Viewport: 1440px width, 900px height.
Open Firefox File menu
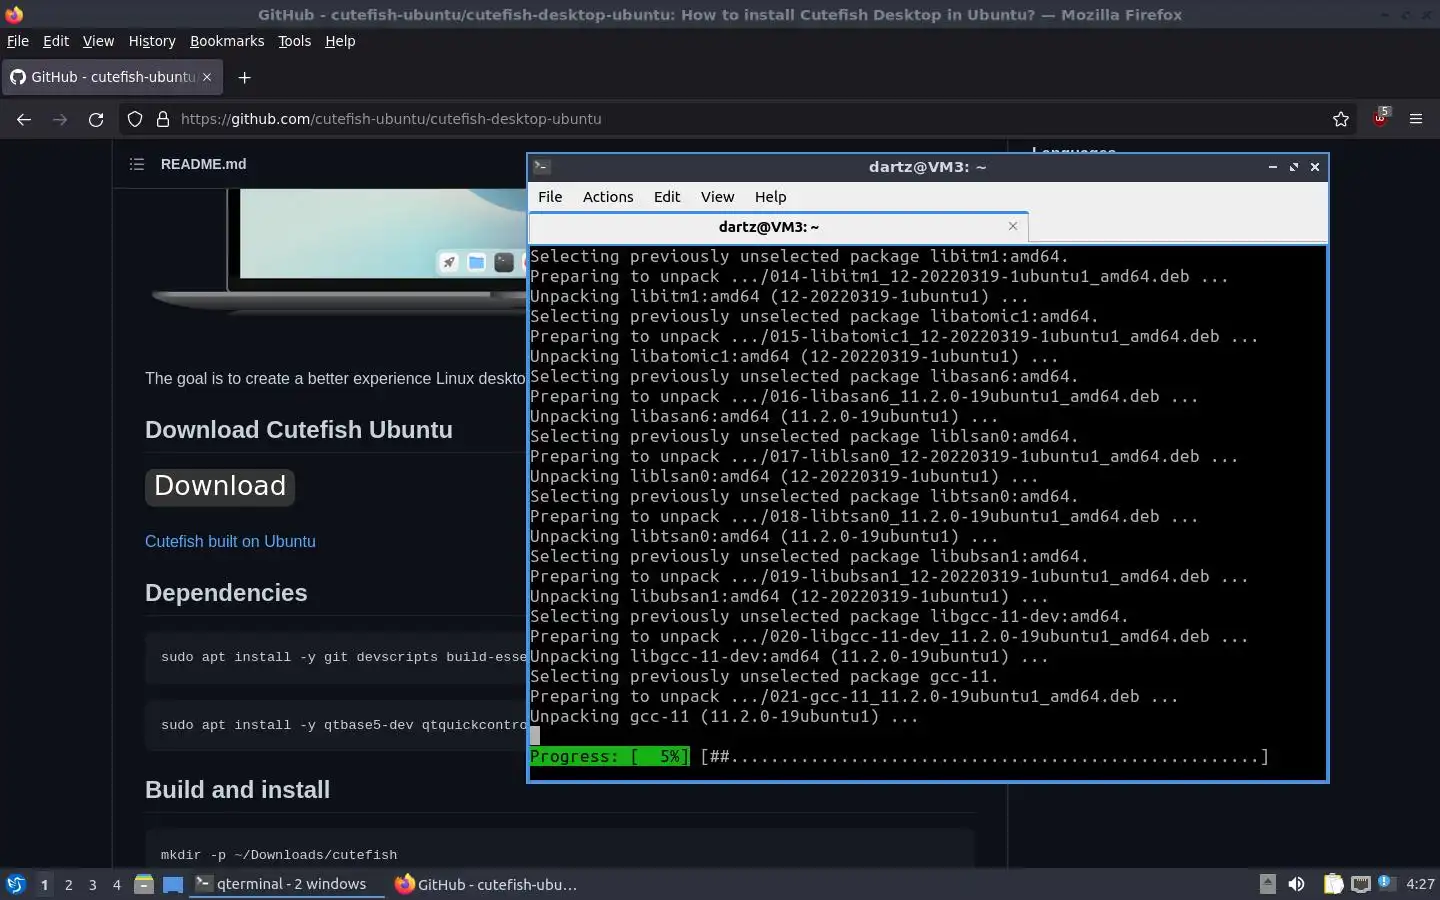click(x=18, y=41)
